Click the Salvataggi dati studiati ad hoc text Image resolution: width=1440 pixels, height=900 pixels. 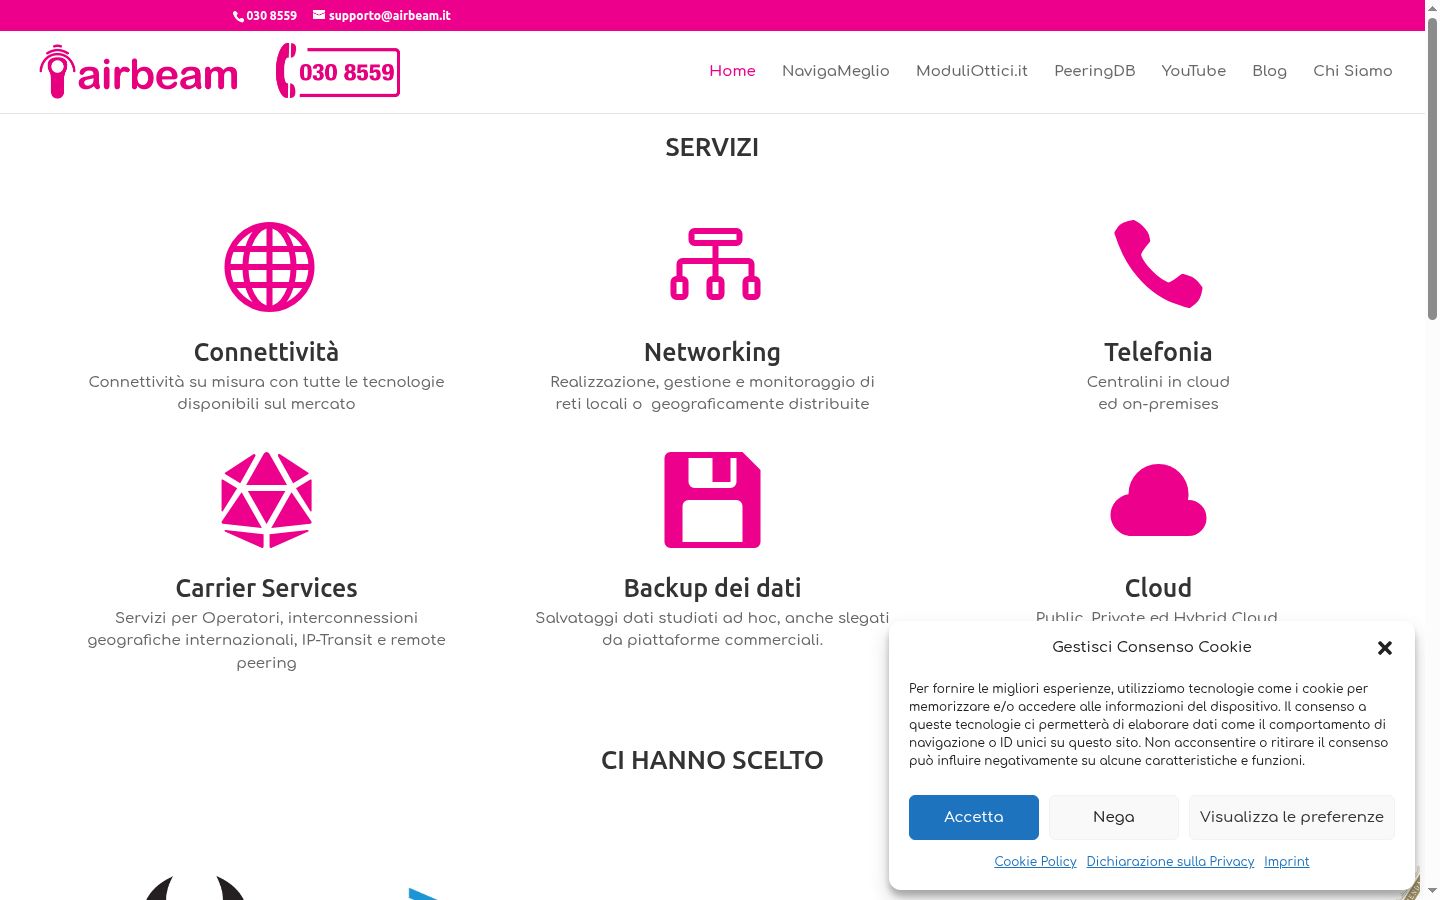(712, 629)
